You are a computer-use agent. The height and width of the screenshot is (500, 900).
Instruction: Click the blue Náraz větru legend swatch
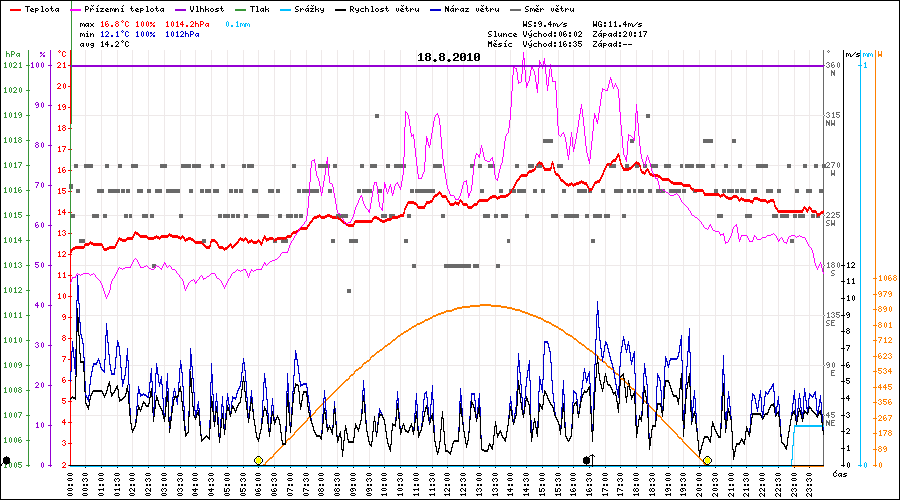tap(435, 10)
